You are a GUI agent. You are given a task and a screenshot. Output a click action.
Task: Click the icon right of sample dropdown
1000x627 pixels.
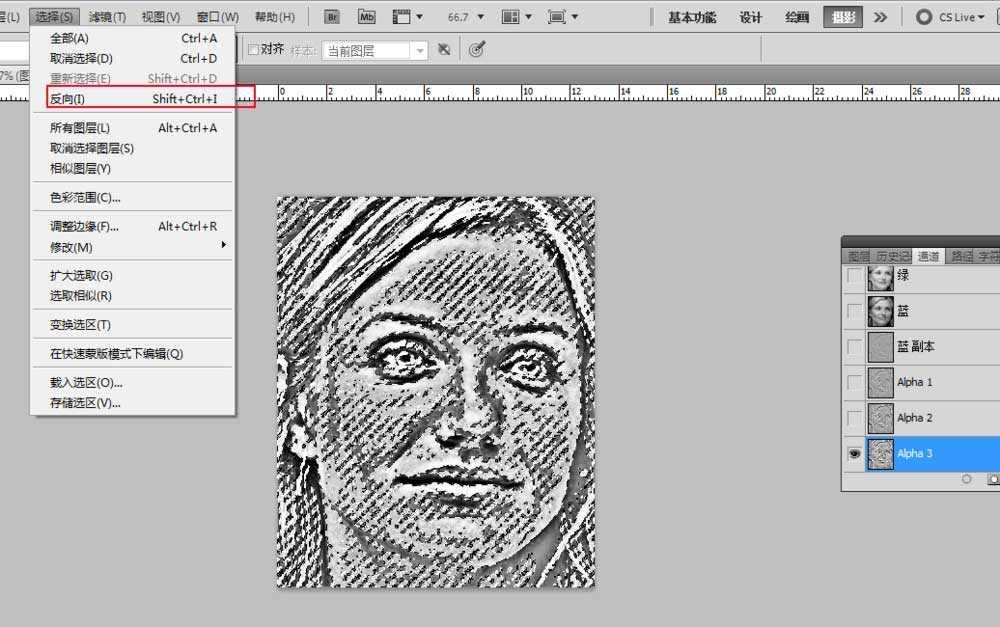point(444,50)
